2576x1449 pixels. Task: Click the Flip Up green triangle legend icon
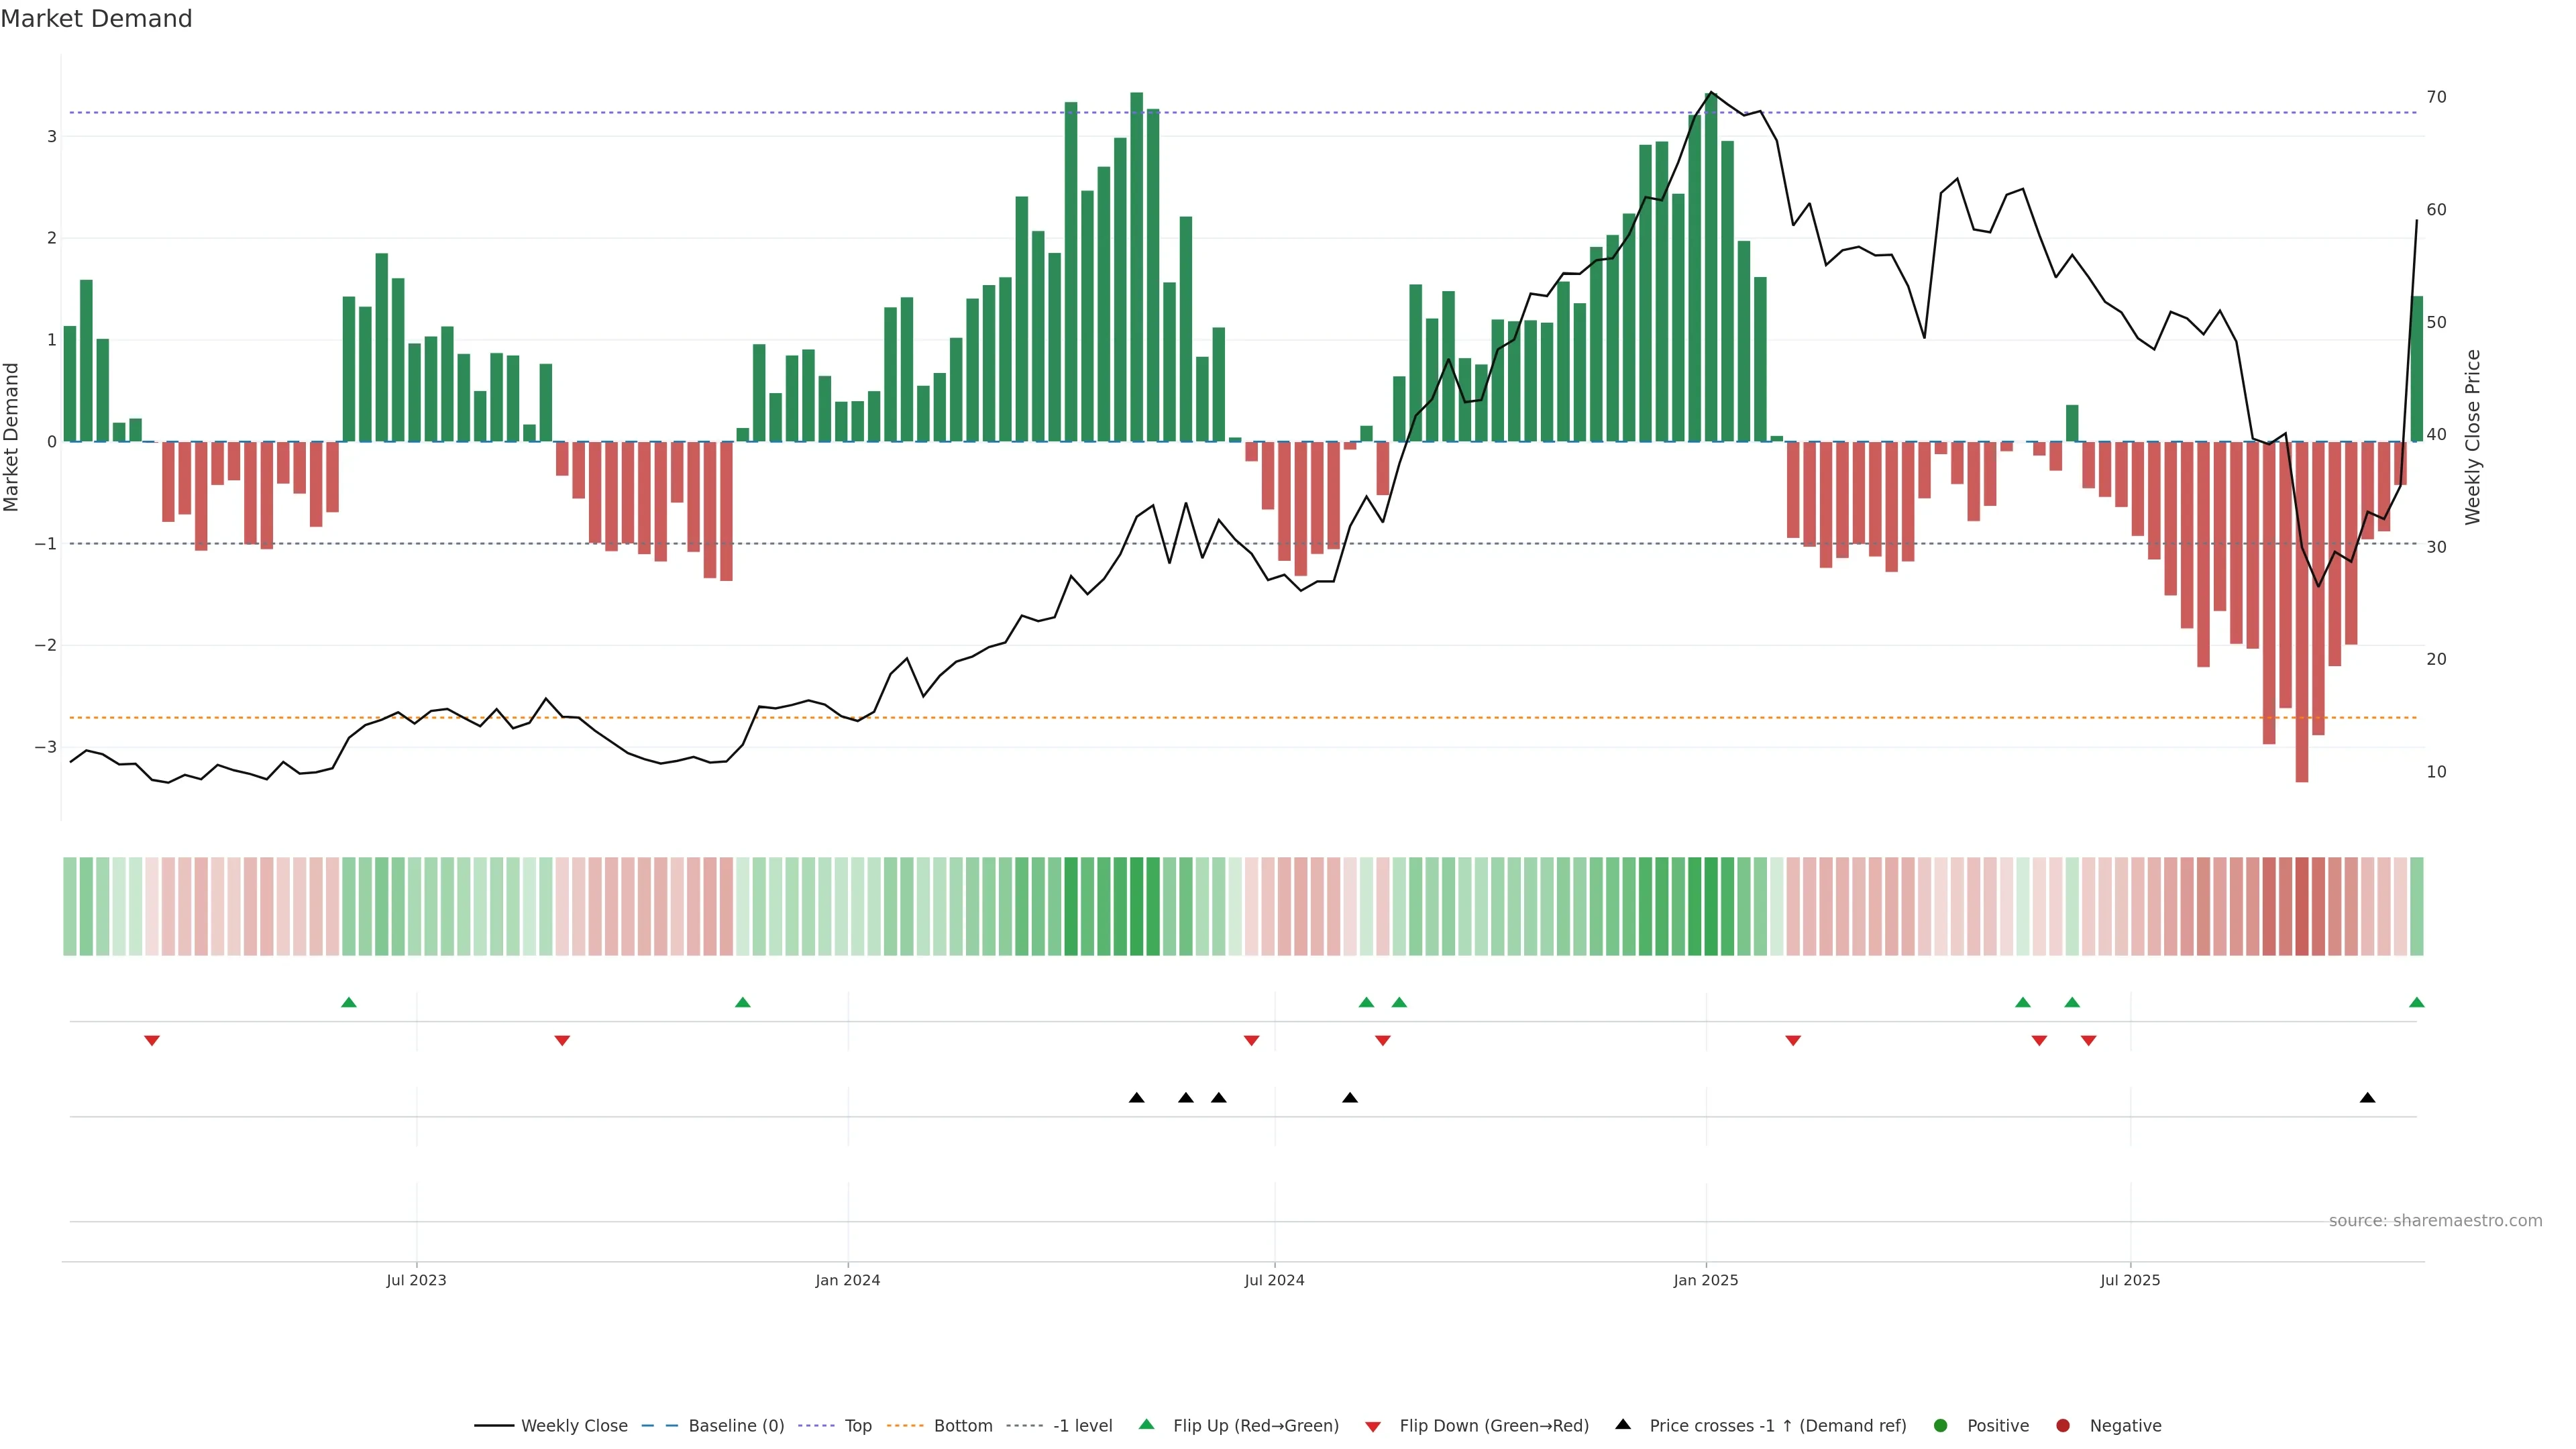[x=1146, y=1424]
